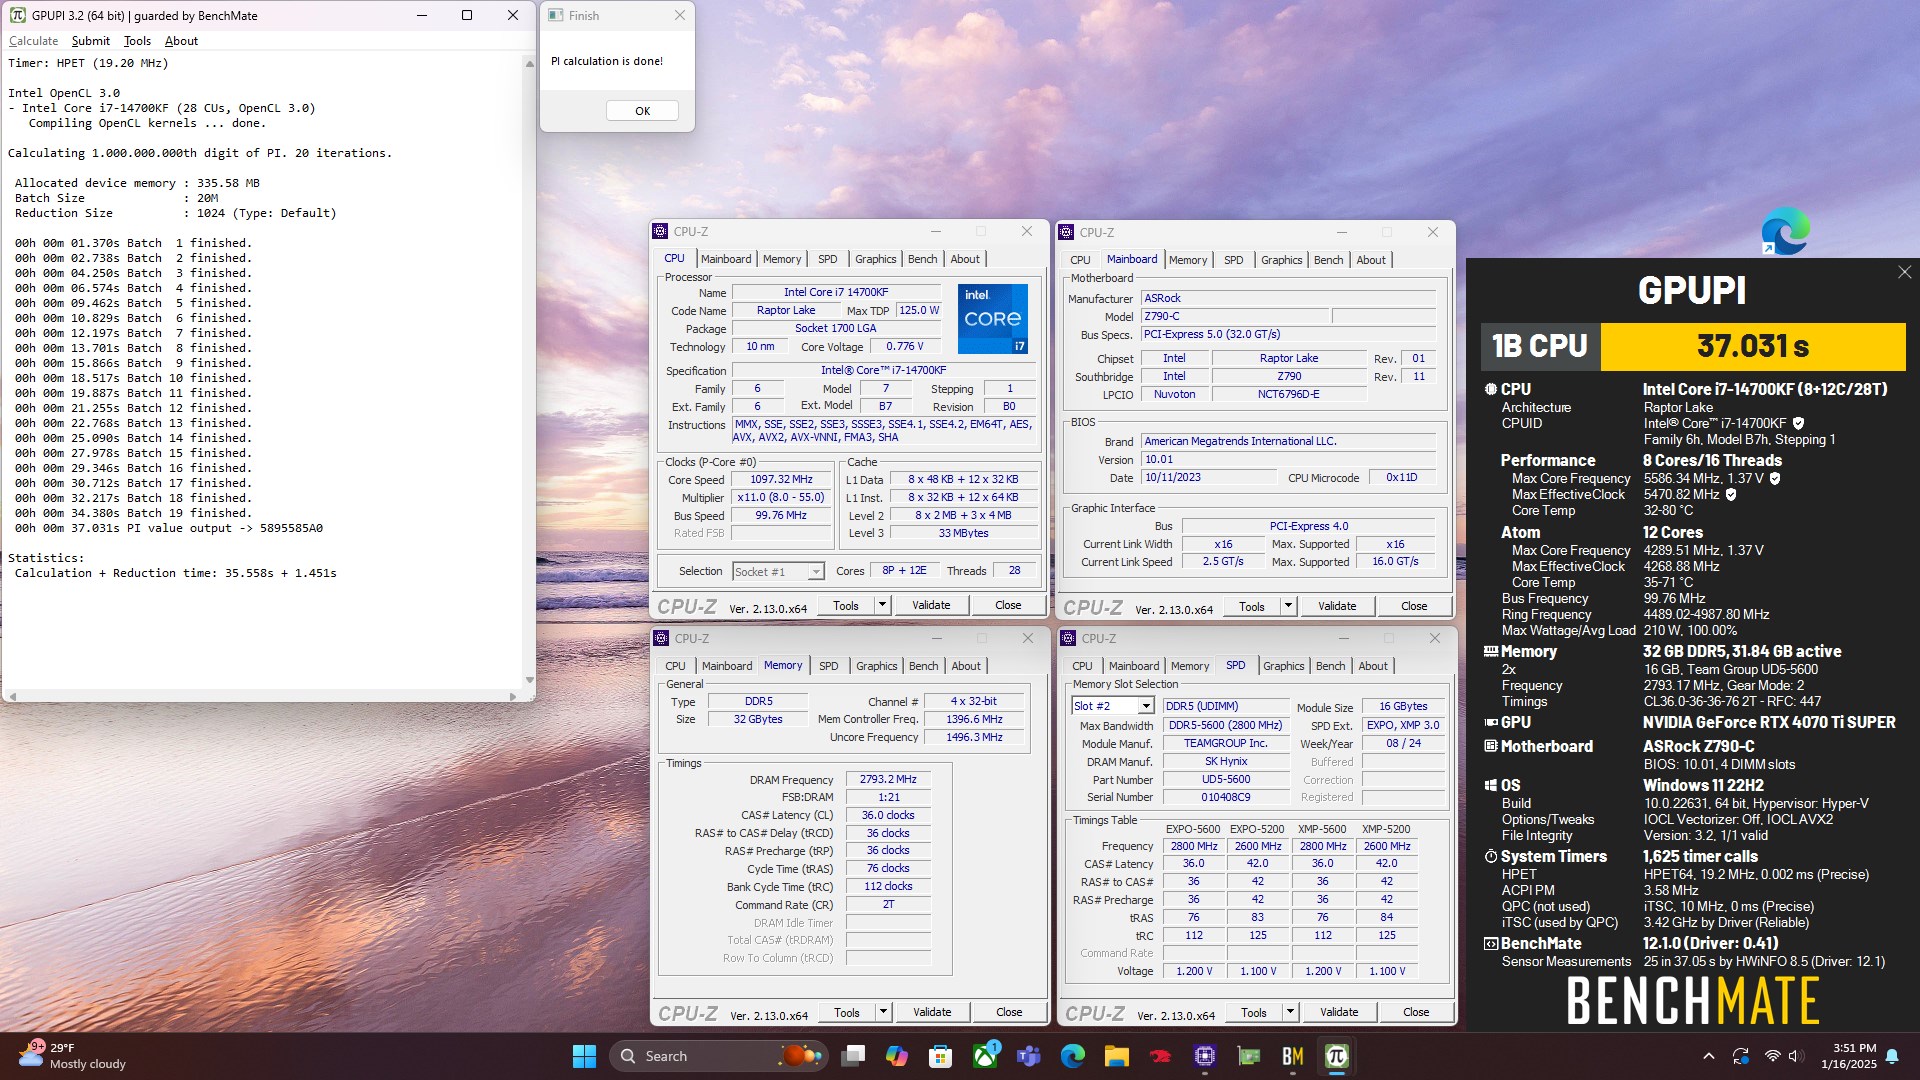Open Microsoft Teams taskbar icon
This screenshot has width=1920, height=1080.
[1028, 1056]
